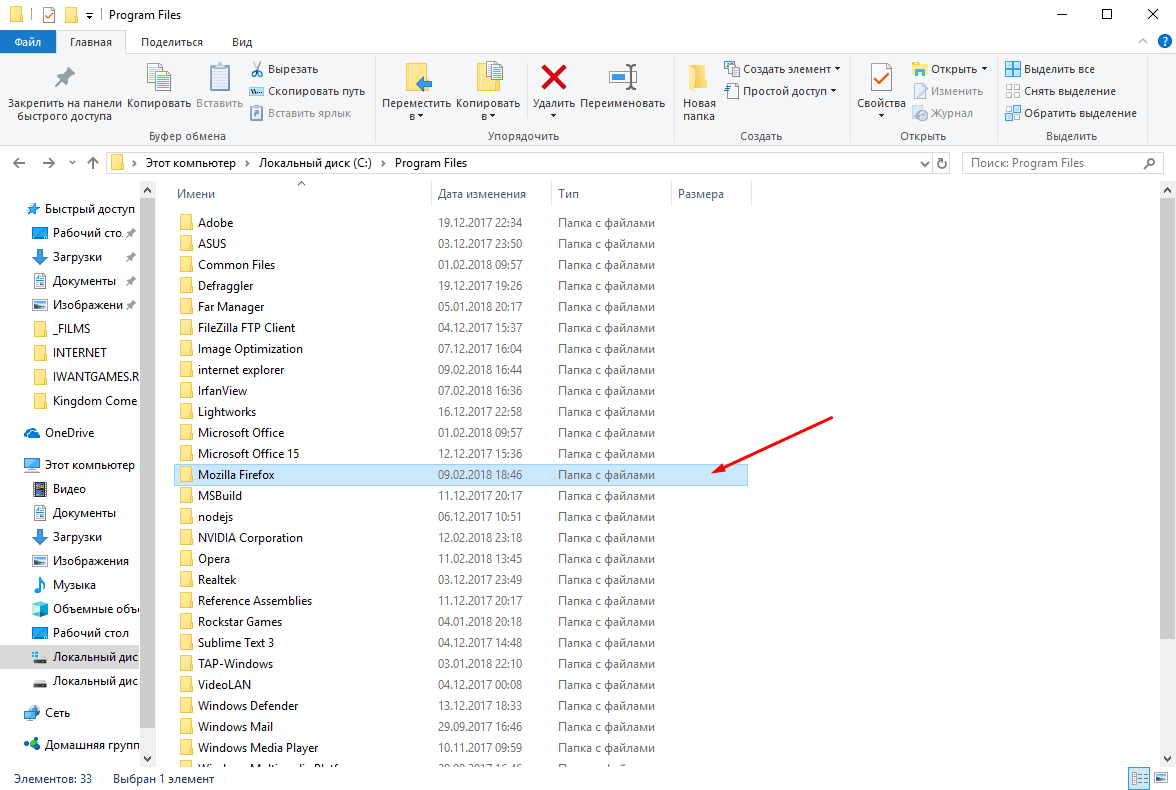Click Этот компьютер in address breadcrumb
The width and height of the screenshot is (1176, 790).
point(190,163)
